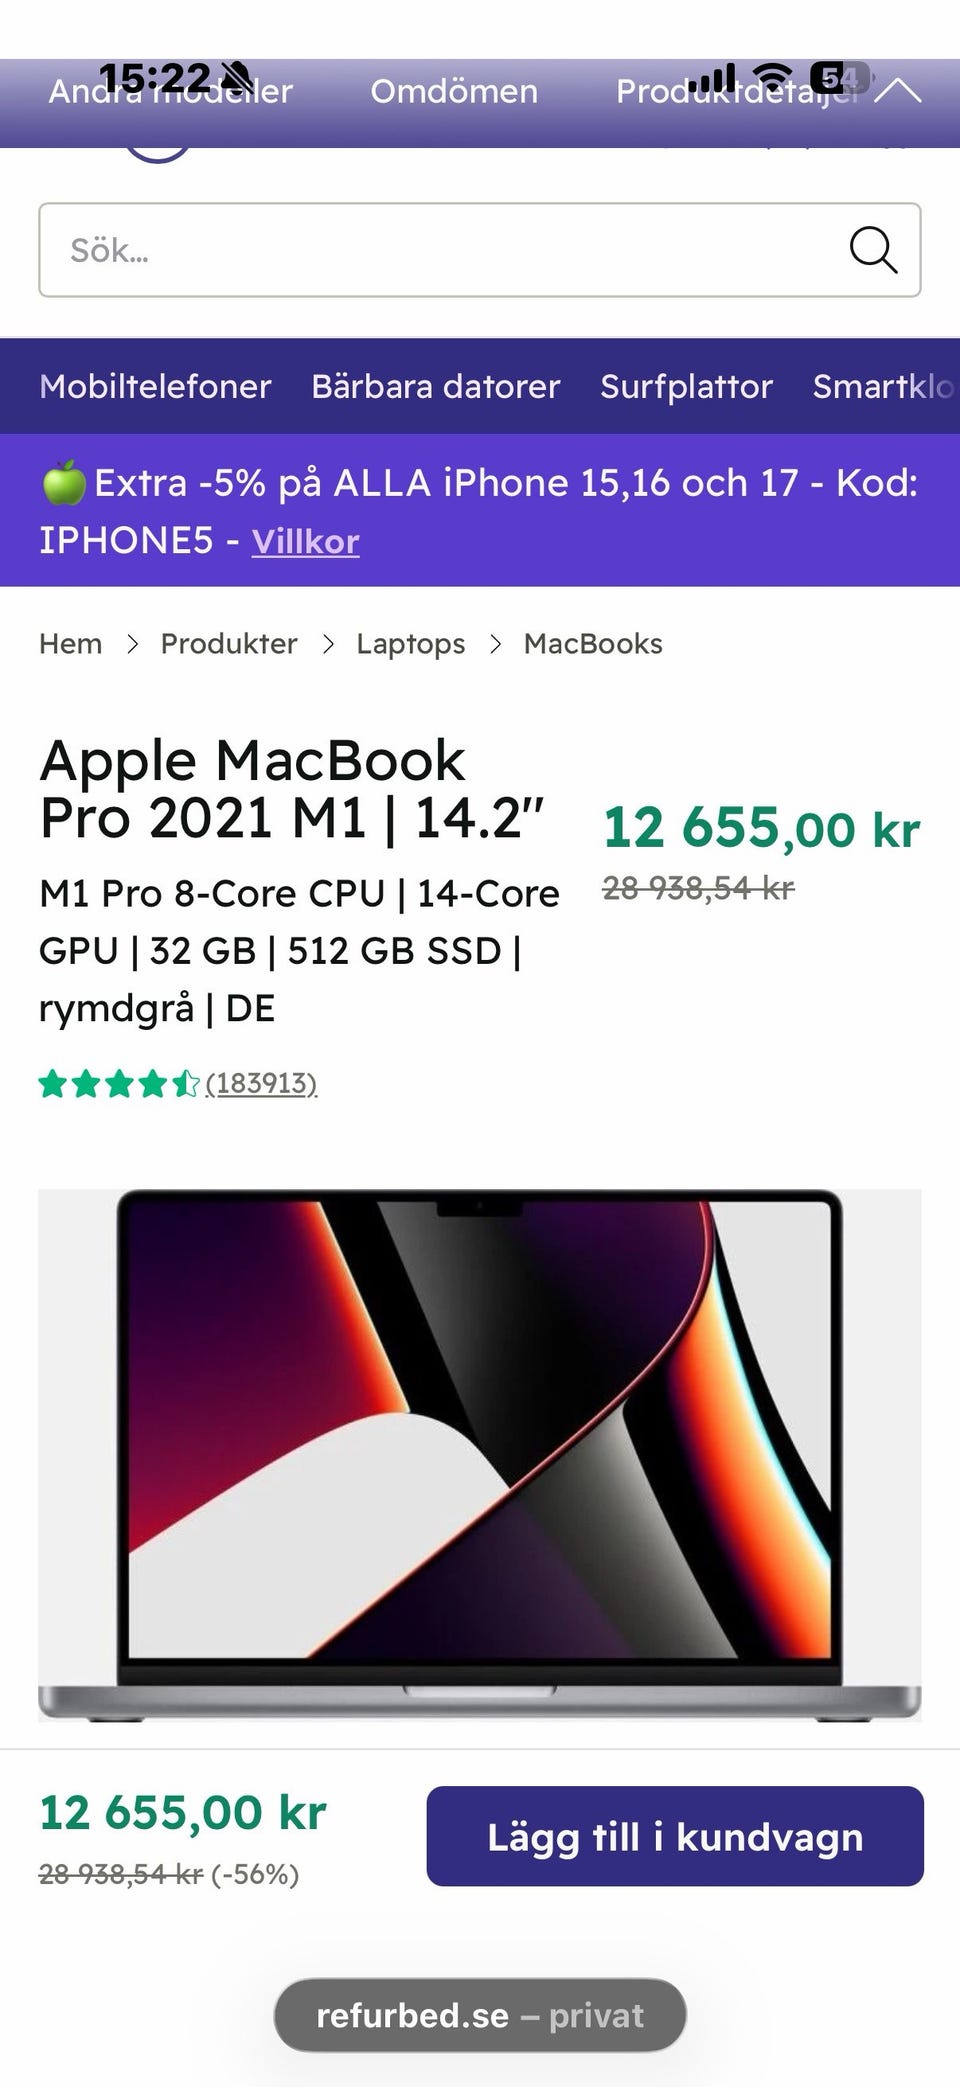The image size is (960, 2087).
Task: Go to the Hem breadcrumb
Action: tap(70, 644)
